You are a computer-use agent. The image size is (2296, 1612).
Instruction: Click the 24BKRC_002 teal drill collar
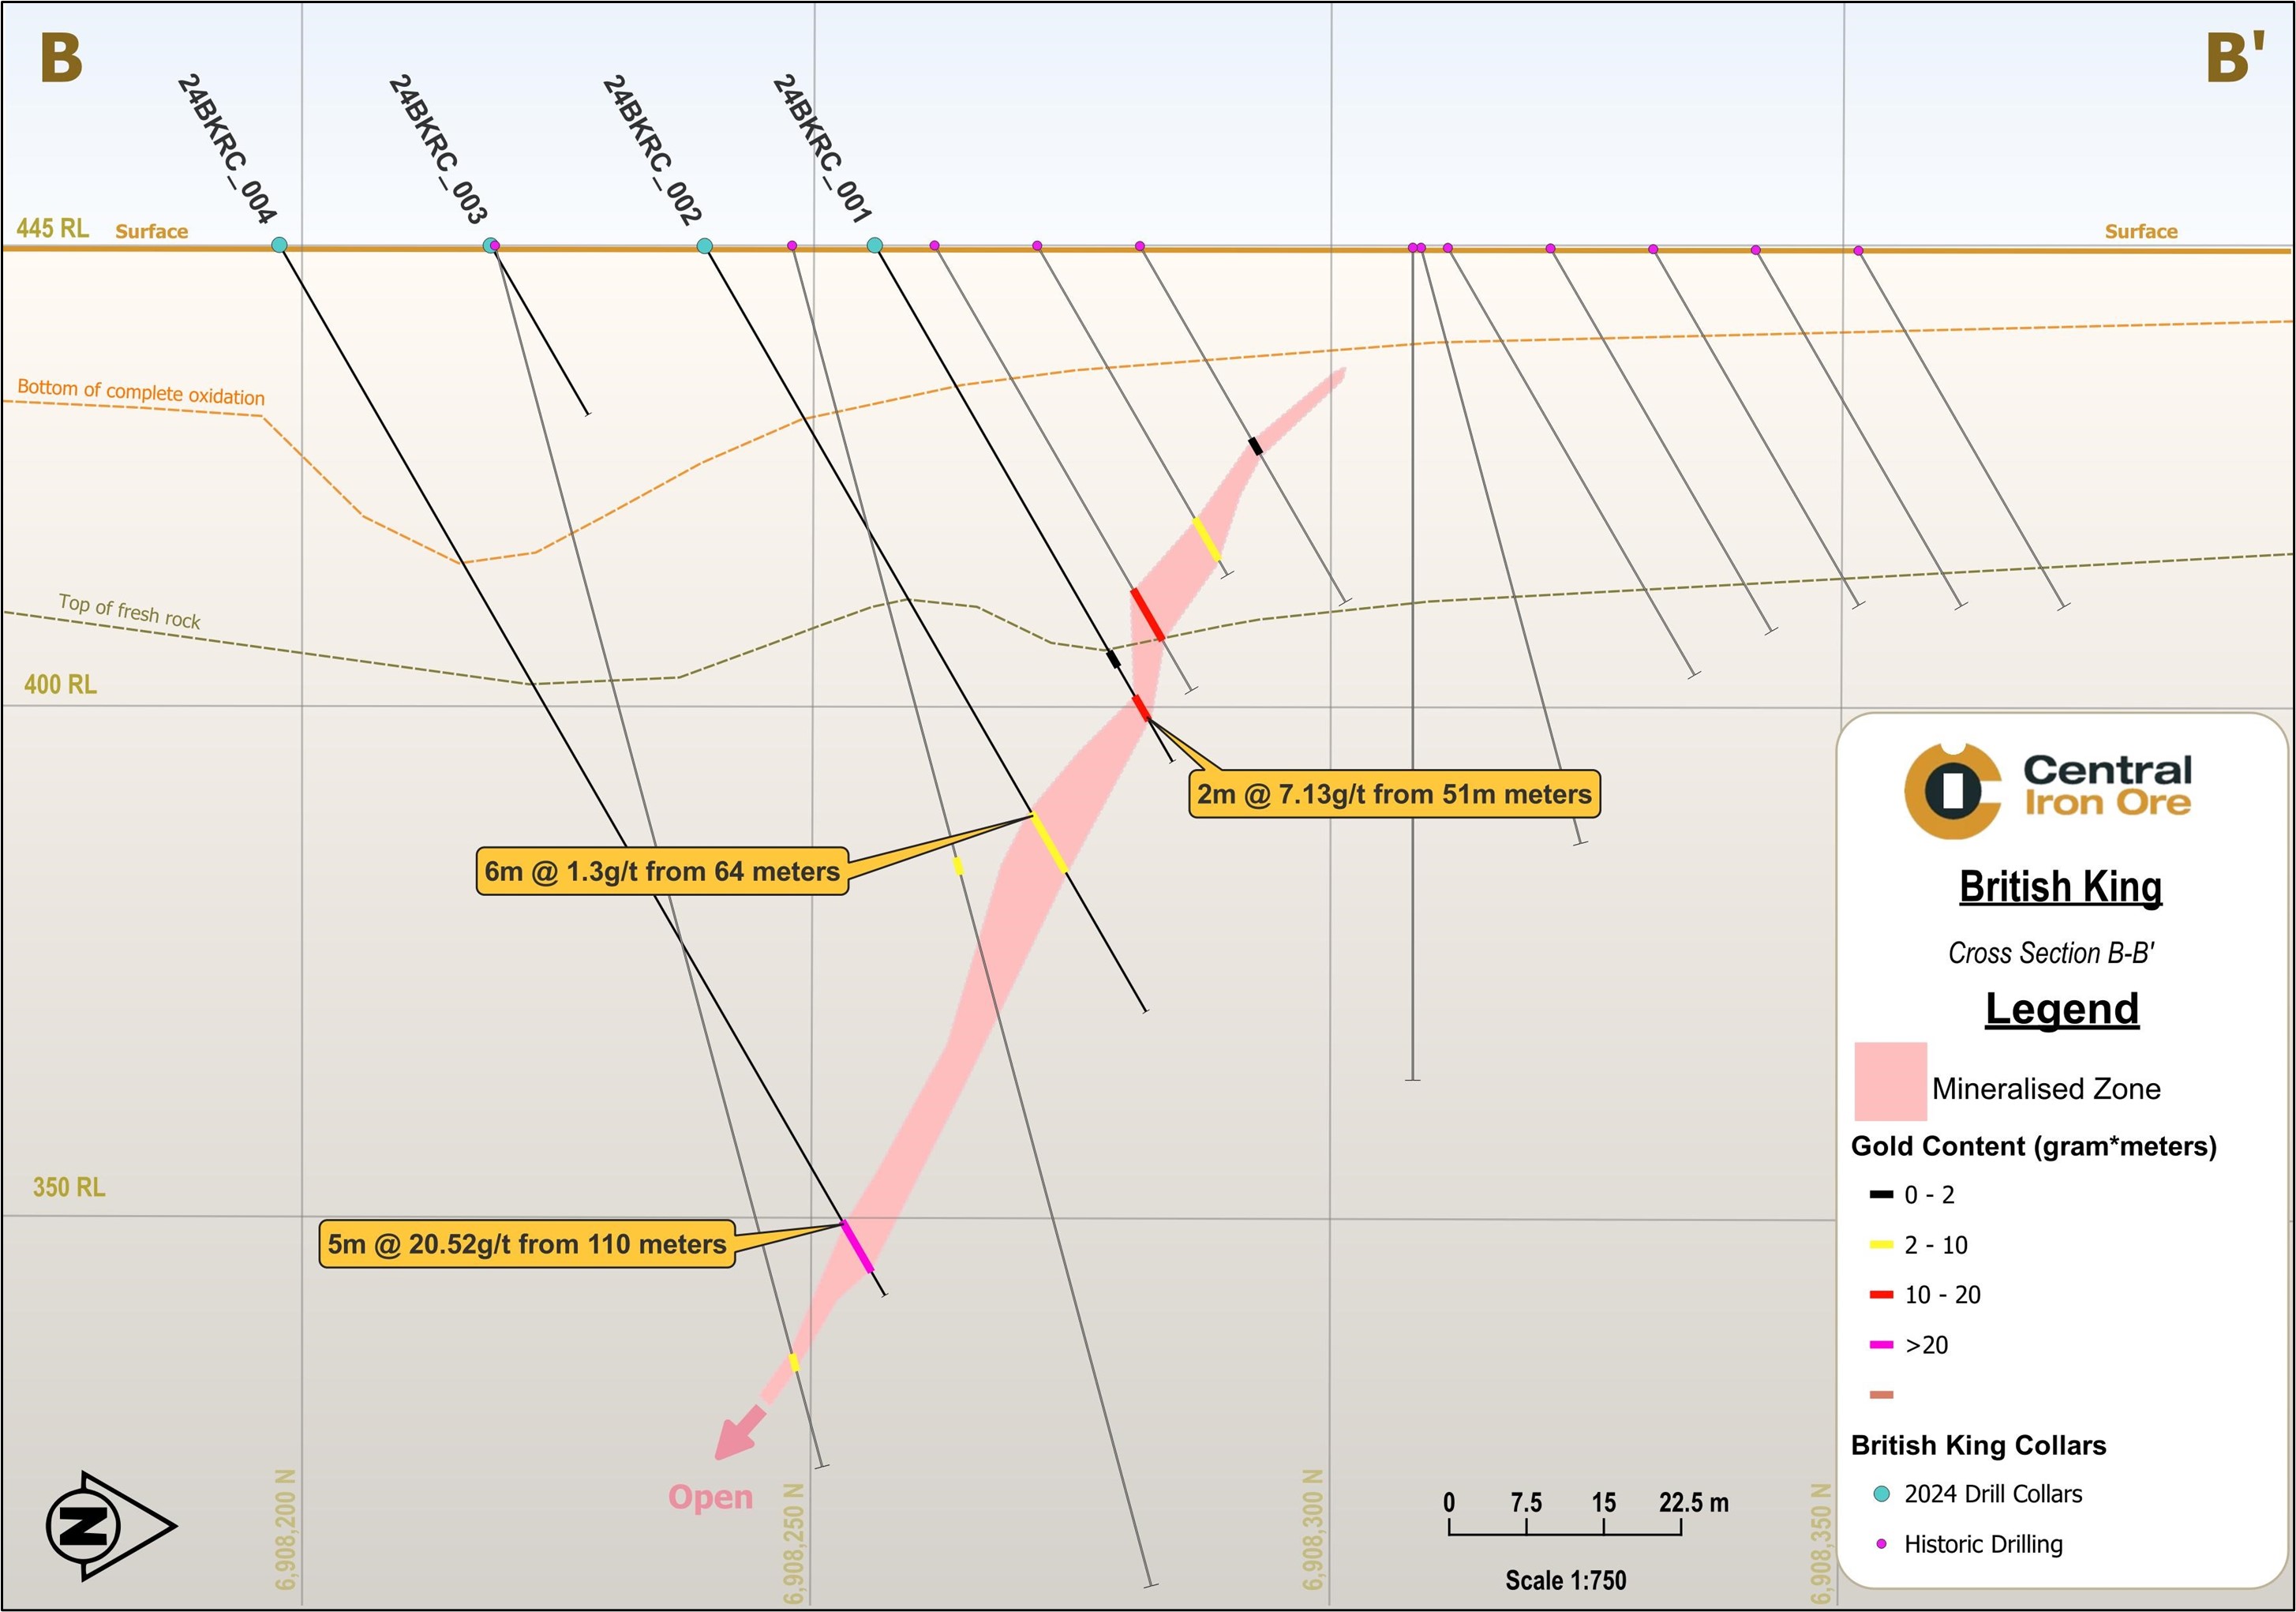[x=704, y=246]
